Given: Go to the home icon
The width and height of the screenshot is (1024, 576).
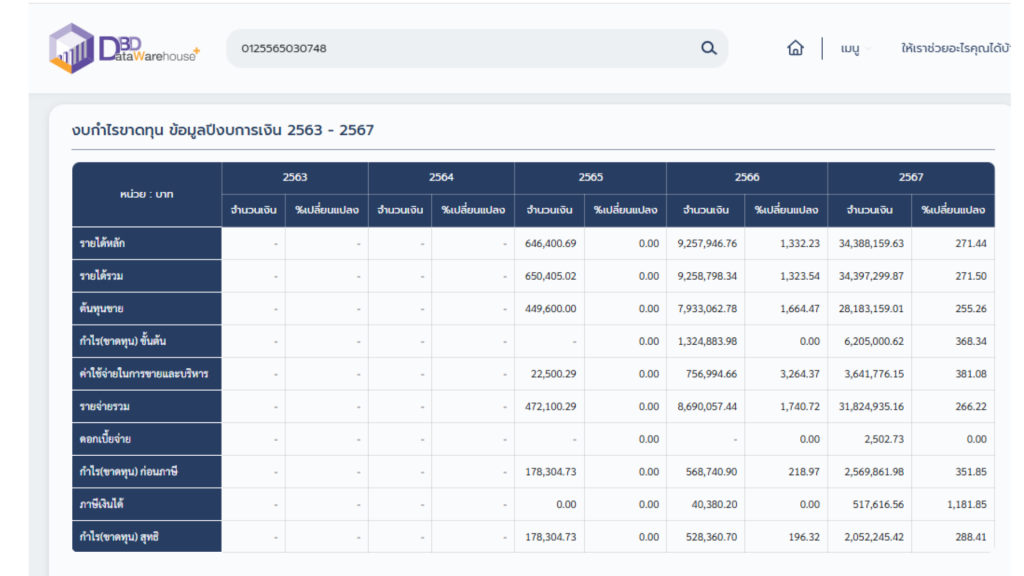Looking at the screenshot, I should pos(795,48).
